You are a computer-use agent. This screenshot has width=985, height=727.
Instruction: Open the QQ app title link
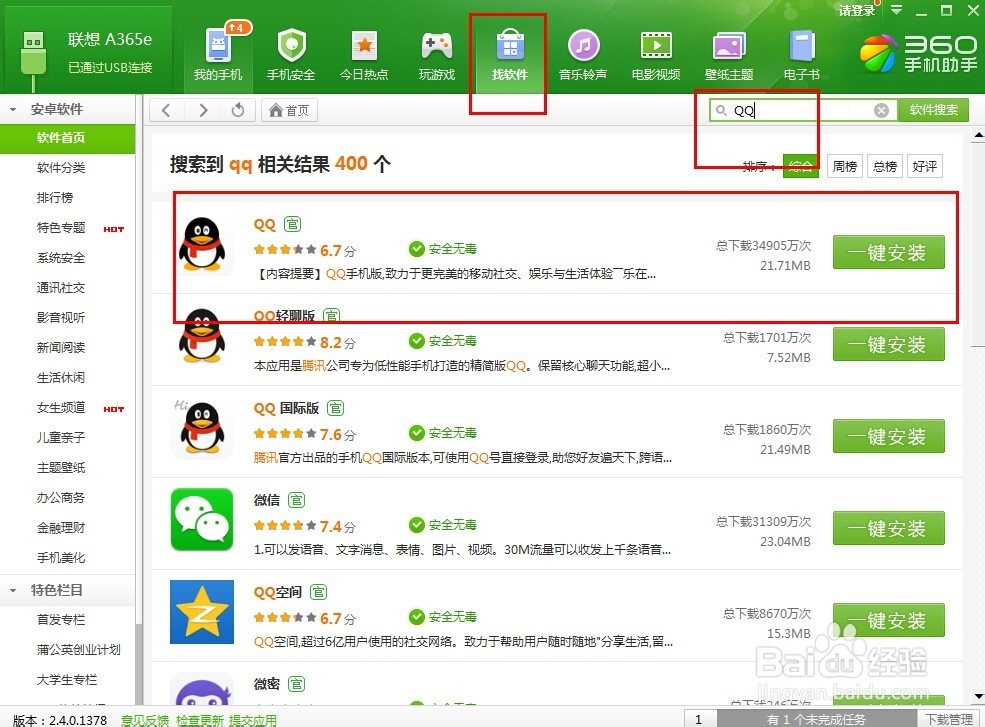click(264, 224)
